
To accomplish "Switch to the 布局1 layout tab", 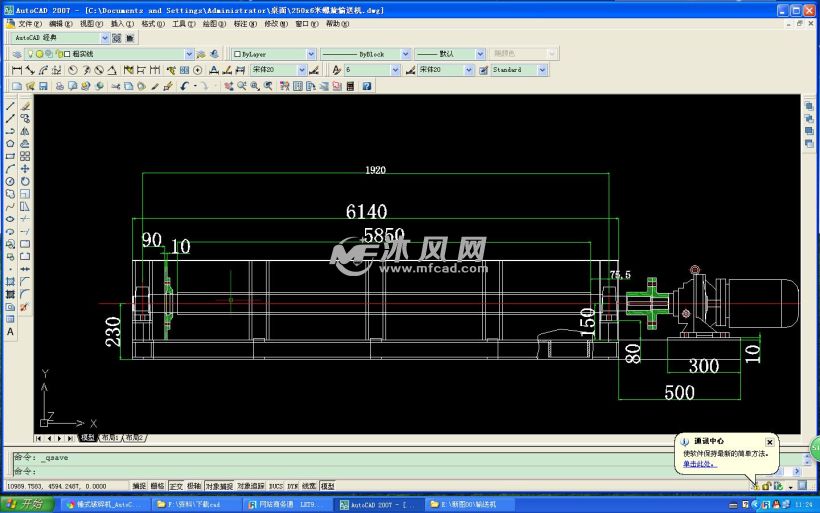I will [x=110, y=438].
